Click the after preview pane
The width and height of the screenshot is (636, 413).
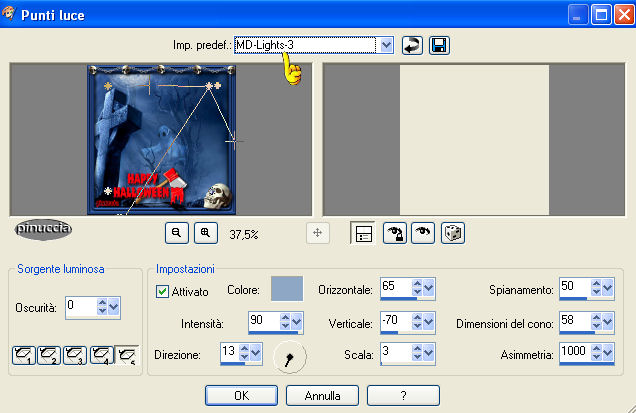pos(474,140)
